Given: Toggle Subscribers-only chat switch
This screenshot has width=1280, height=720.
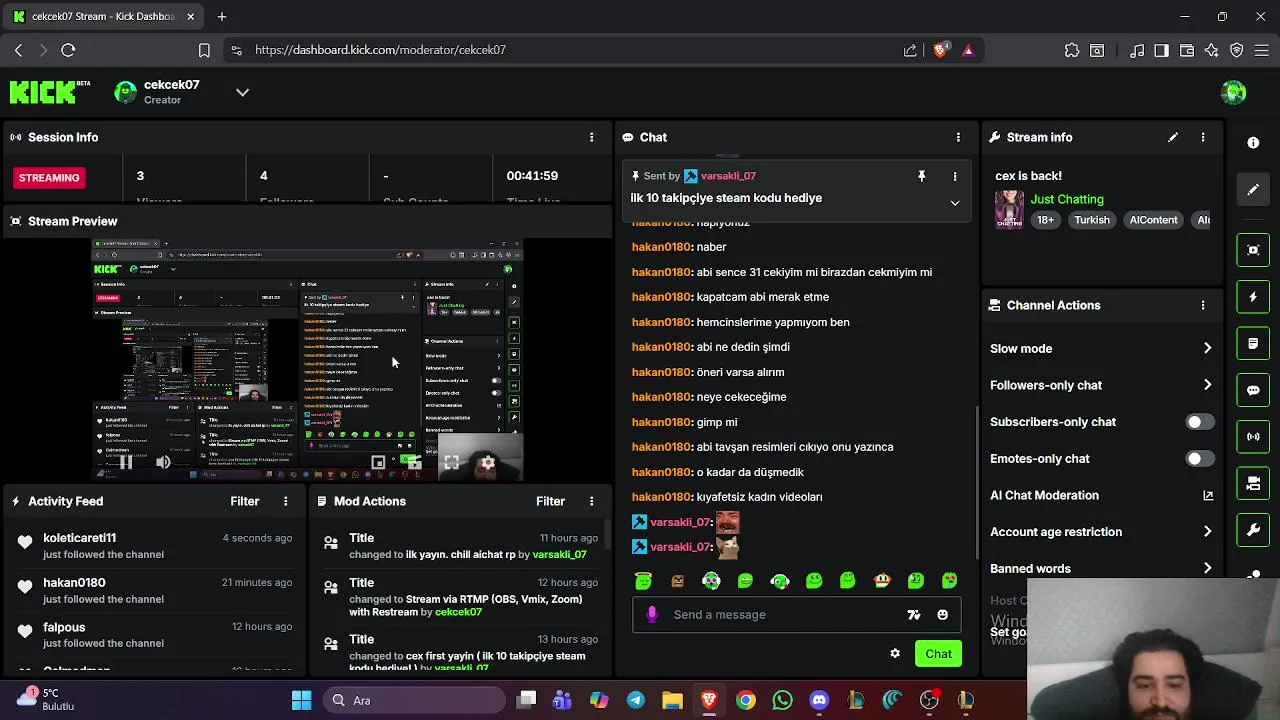Looking at the screenshot, I should (x=1200, y=422).
